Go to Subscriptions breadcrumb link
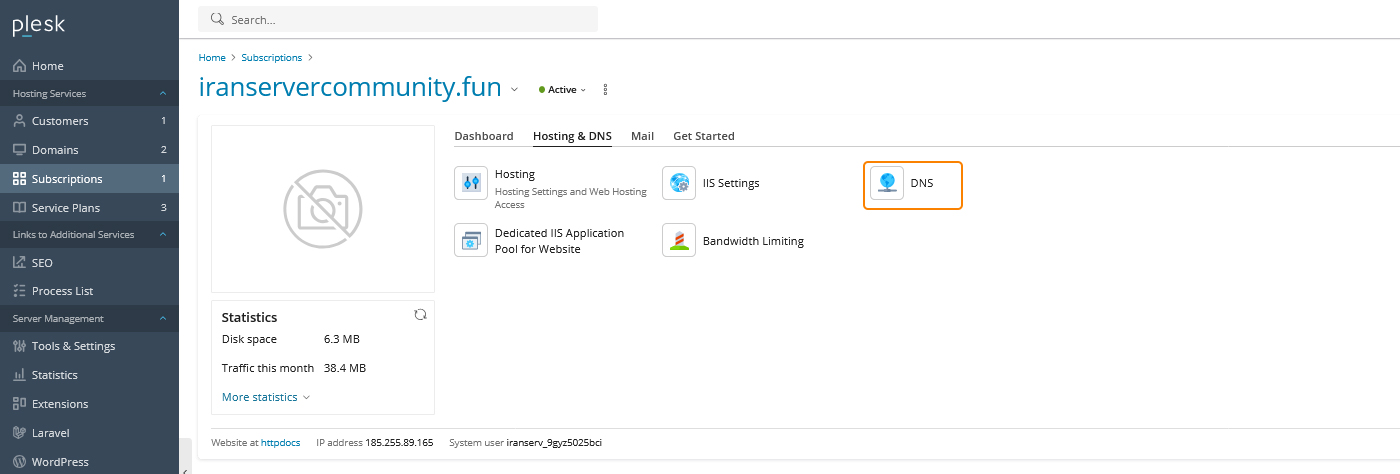This screenshot has height=474, width=1400. coord(271,58)
